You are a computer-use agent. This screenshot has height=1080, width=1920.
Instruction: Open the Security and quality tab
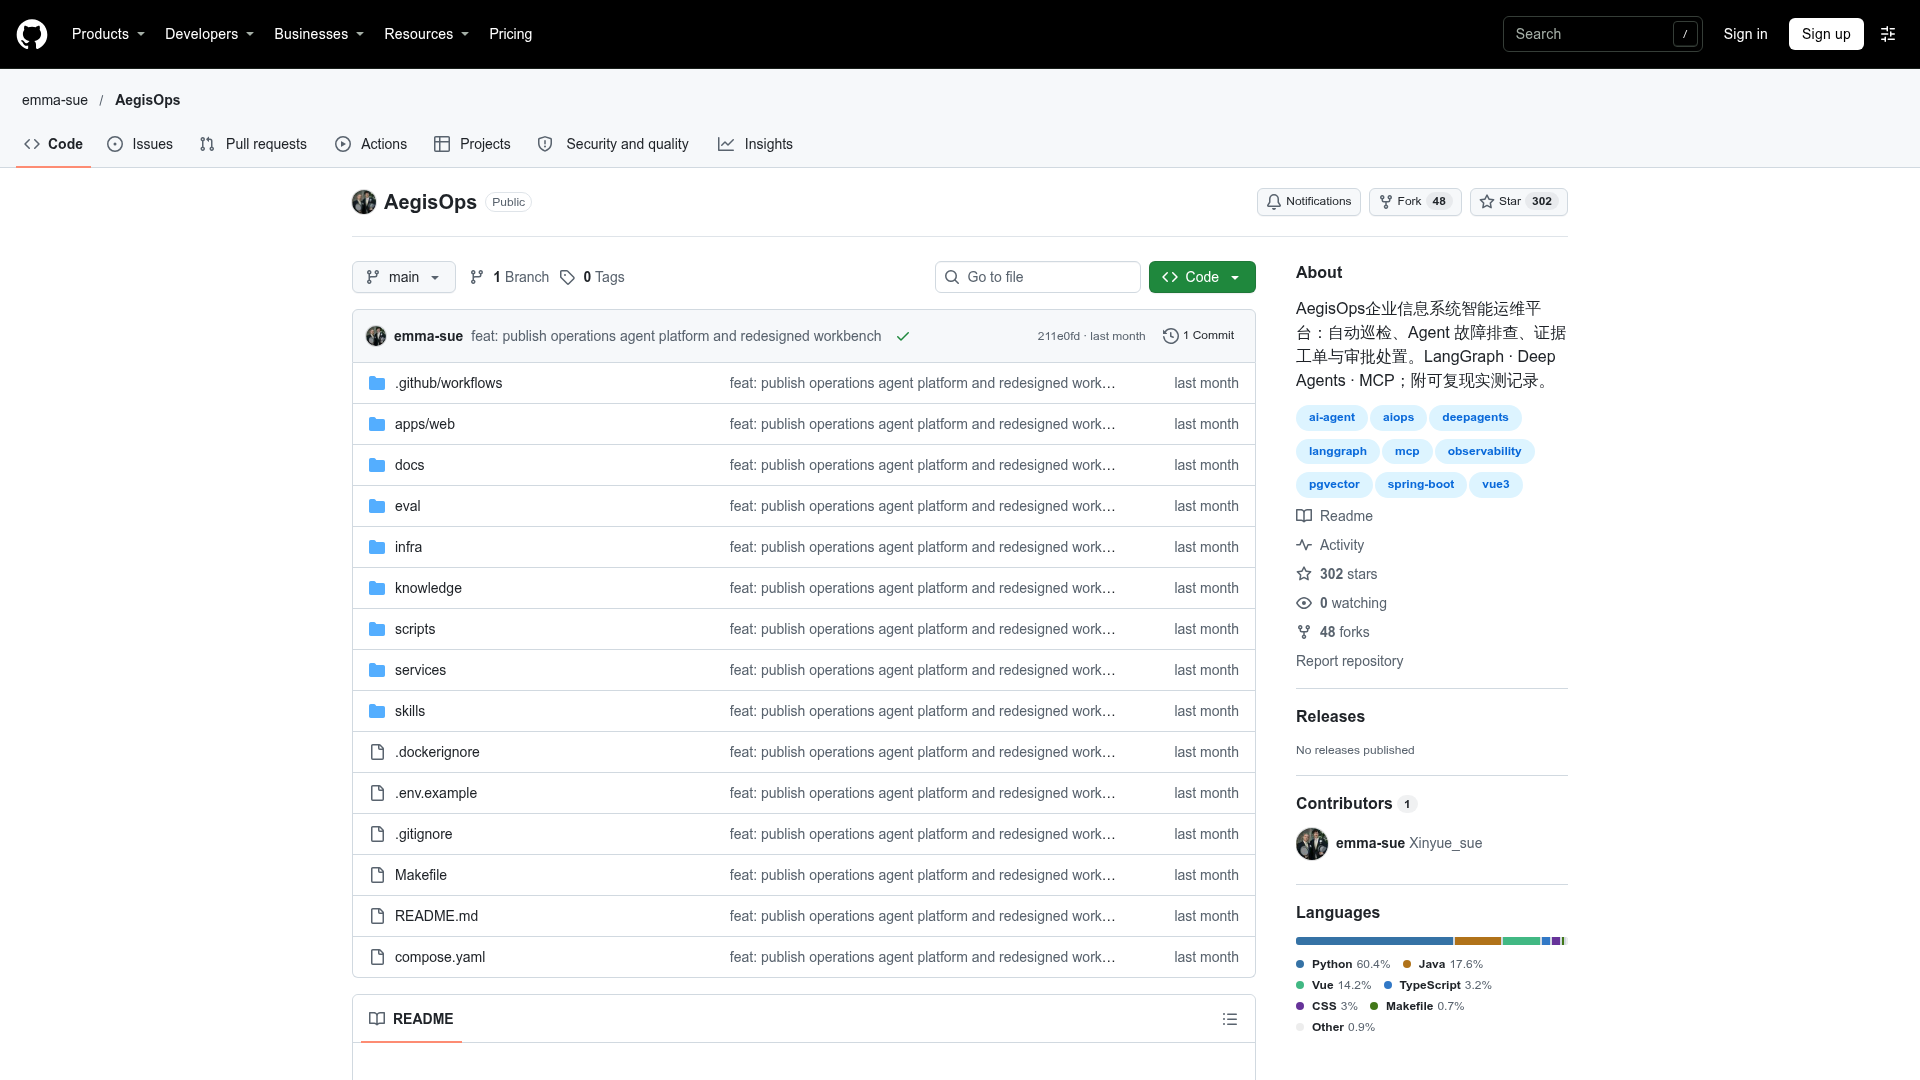(x=613, y=144)
